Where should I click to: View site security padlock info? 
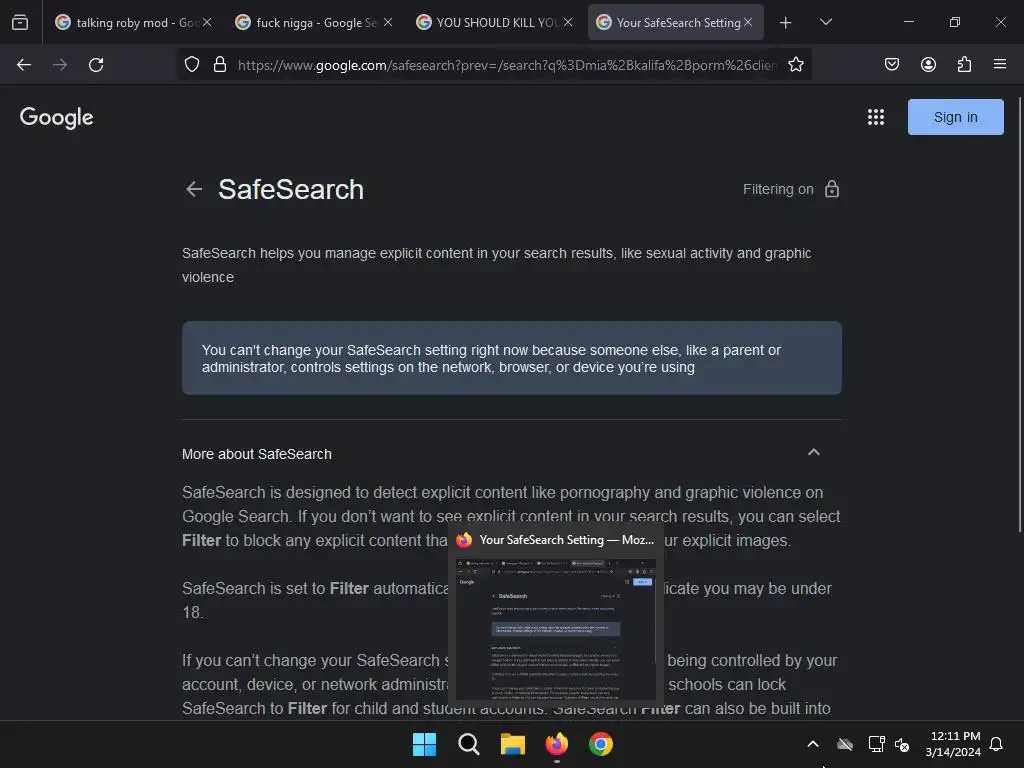point(220,65)
